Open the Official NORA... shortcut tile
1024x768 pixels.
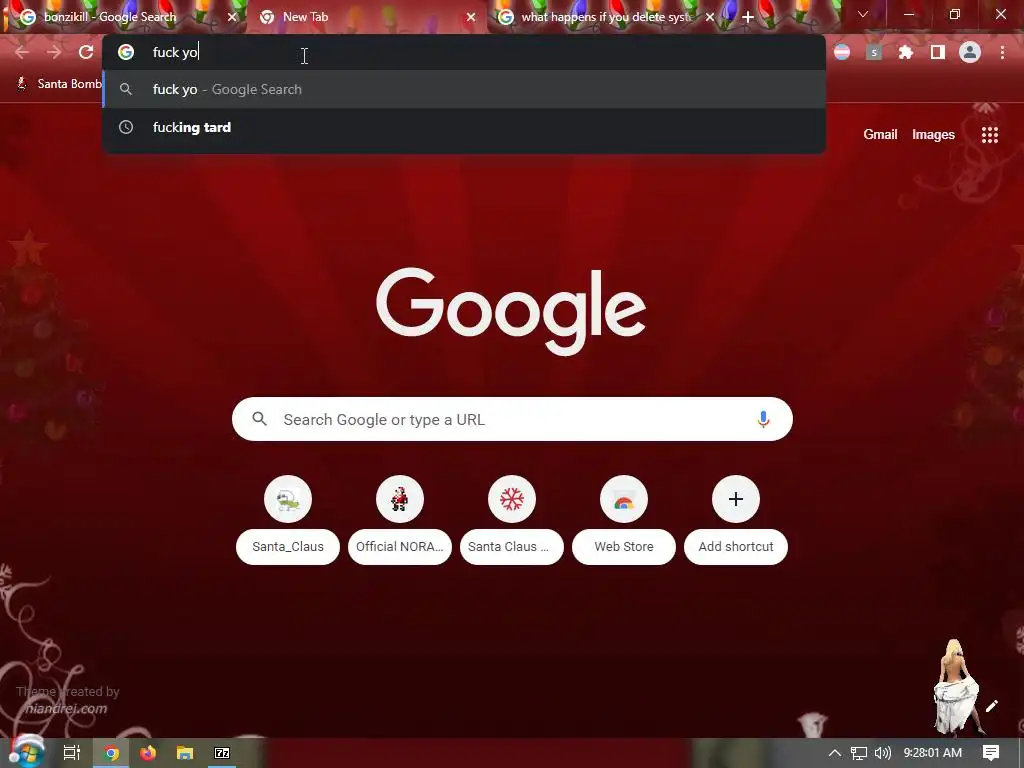pos(400,520)
